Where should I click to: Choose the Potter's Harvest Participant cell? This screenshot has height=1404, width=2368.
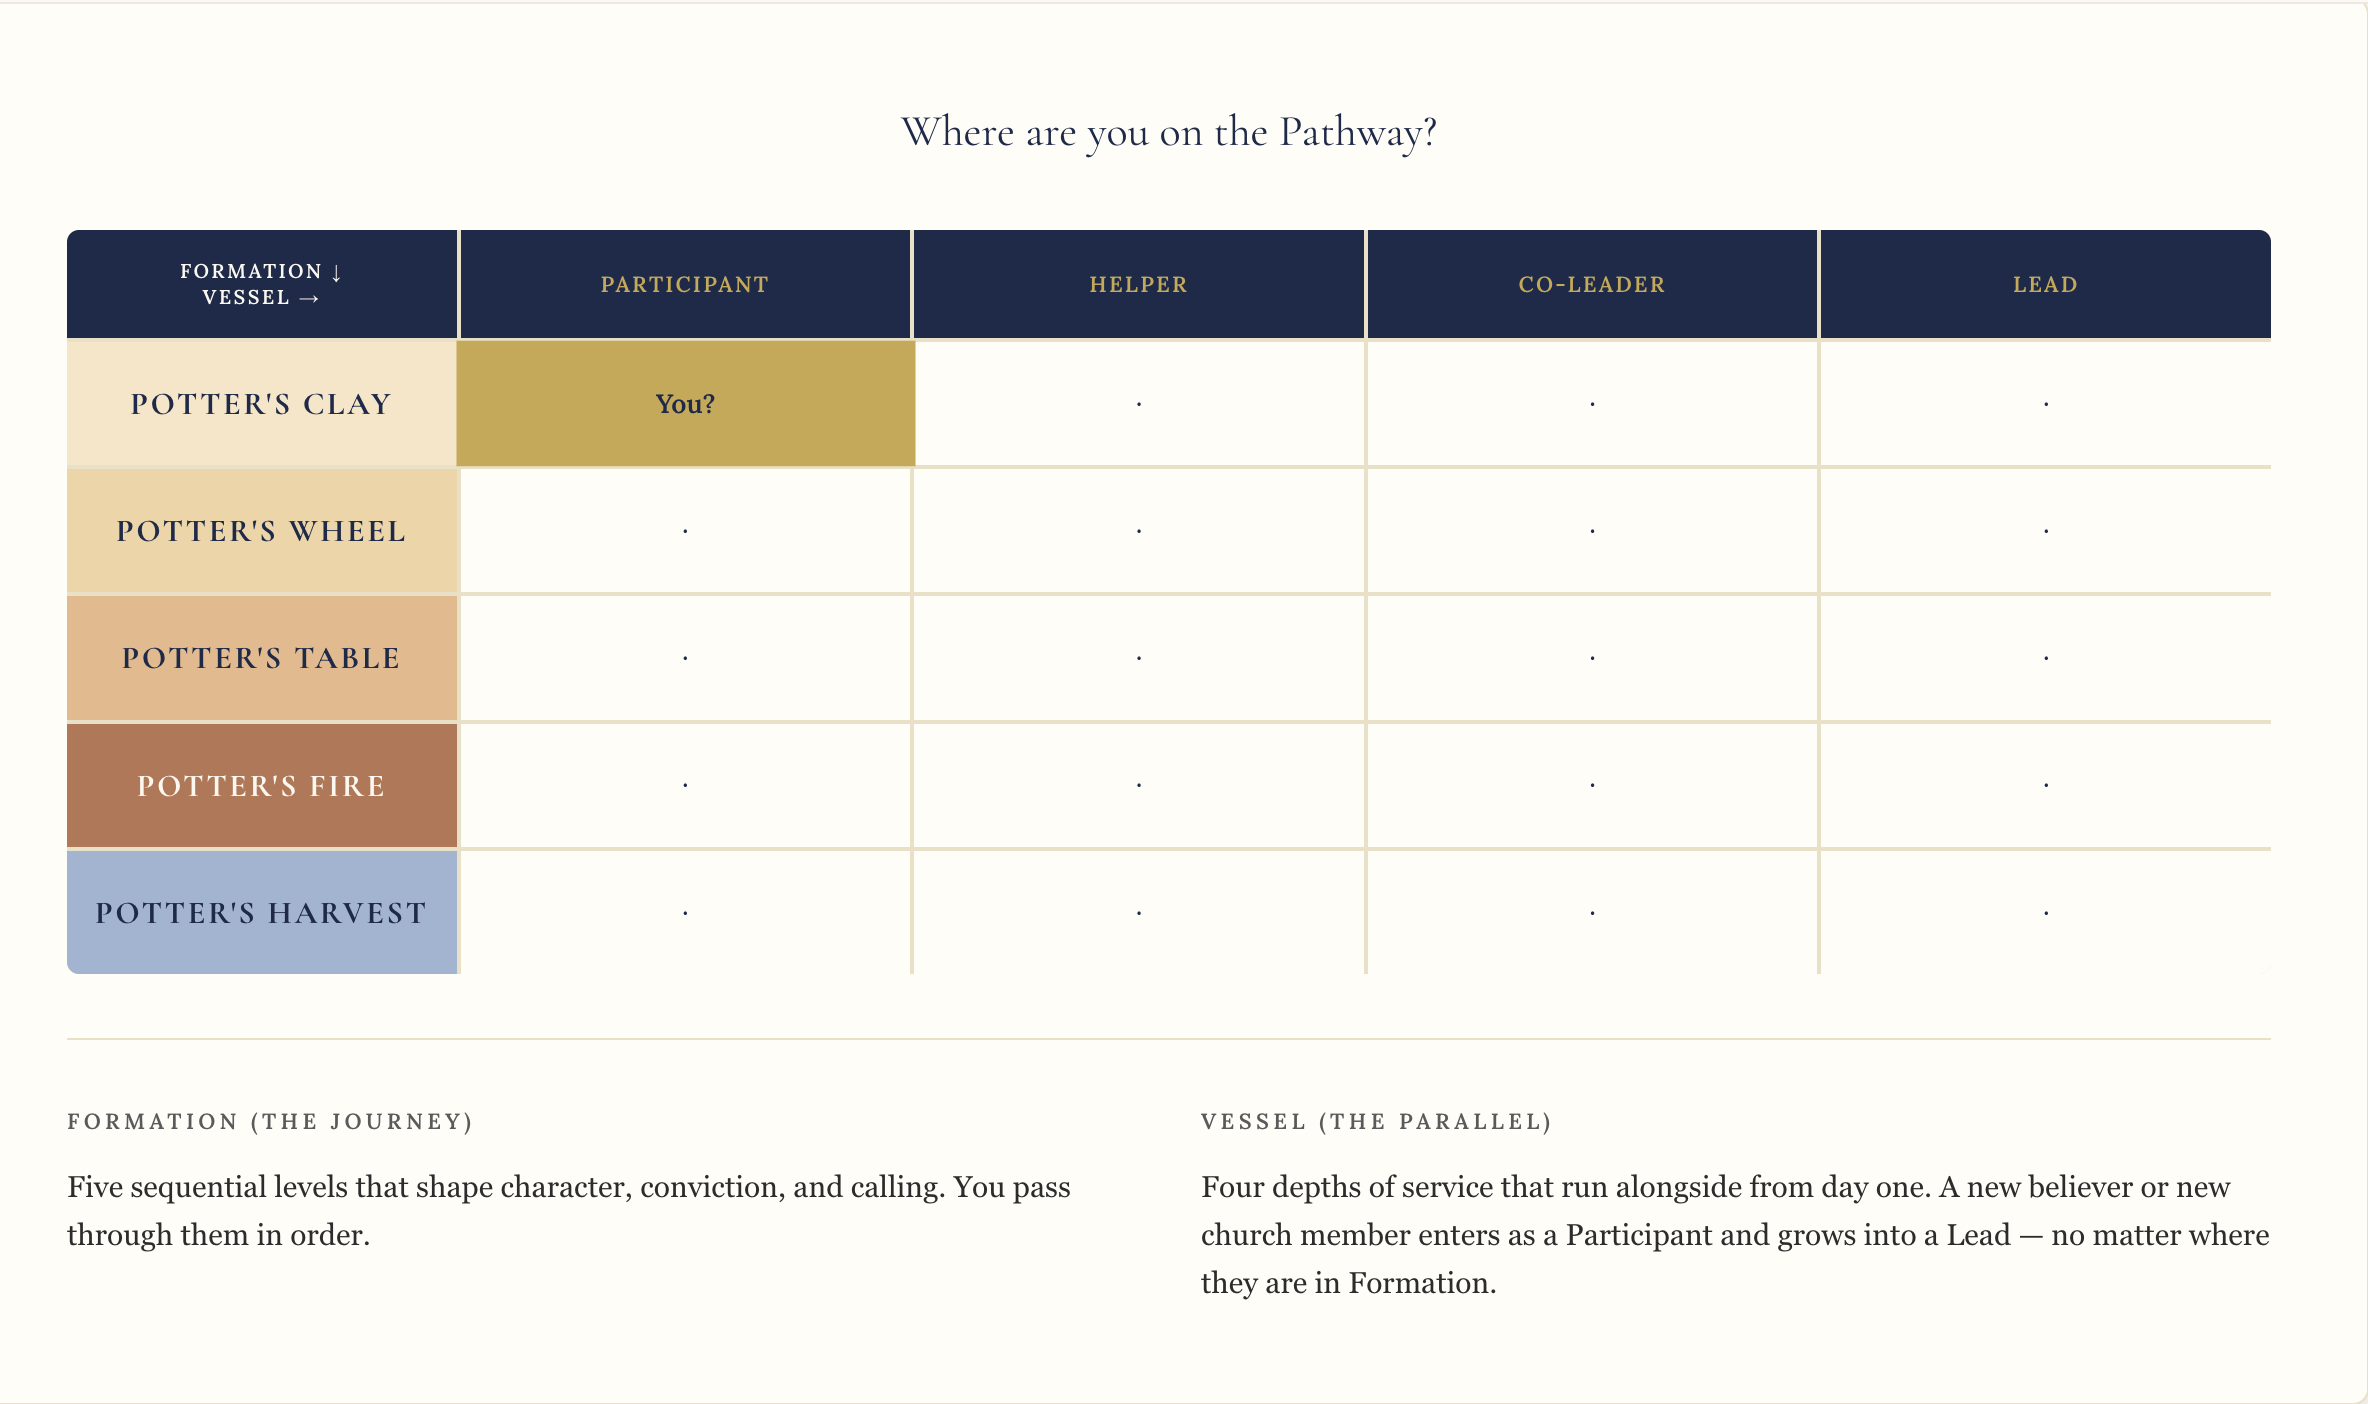click(685, 912)
